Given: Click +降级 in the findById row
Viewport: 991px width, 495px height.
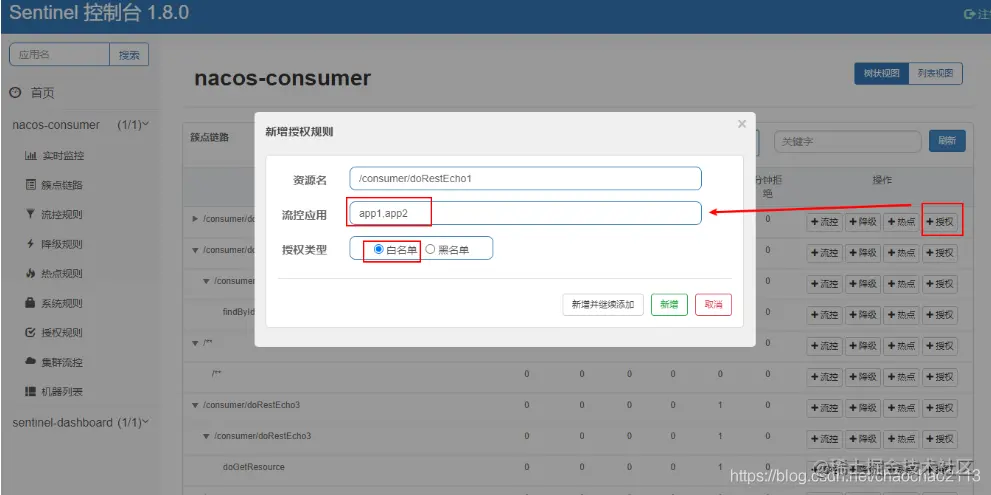Looking at the screenshot, I should point(863,315).
